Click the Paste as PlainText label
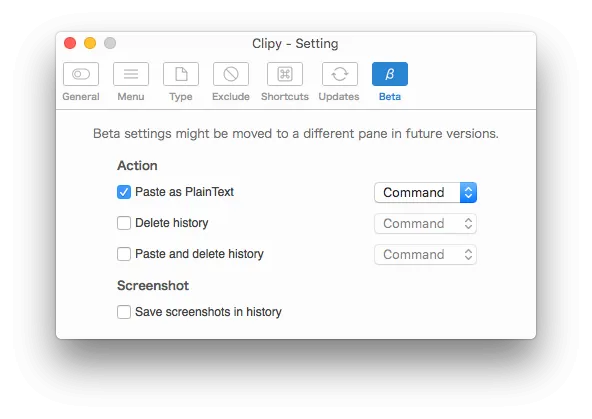This screenshot has width=592, height=419. 185,192
